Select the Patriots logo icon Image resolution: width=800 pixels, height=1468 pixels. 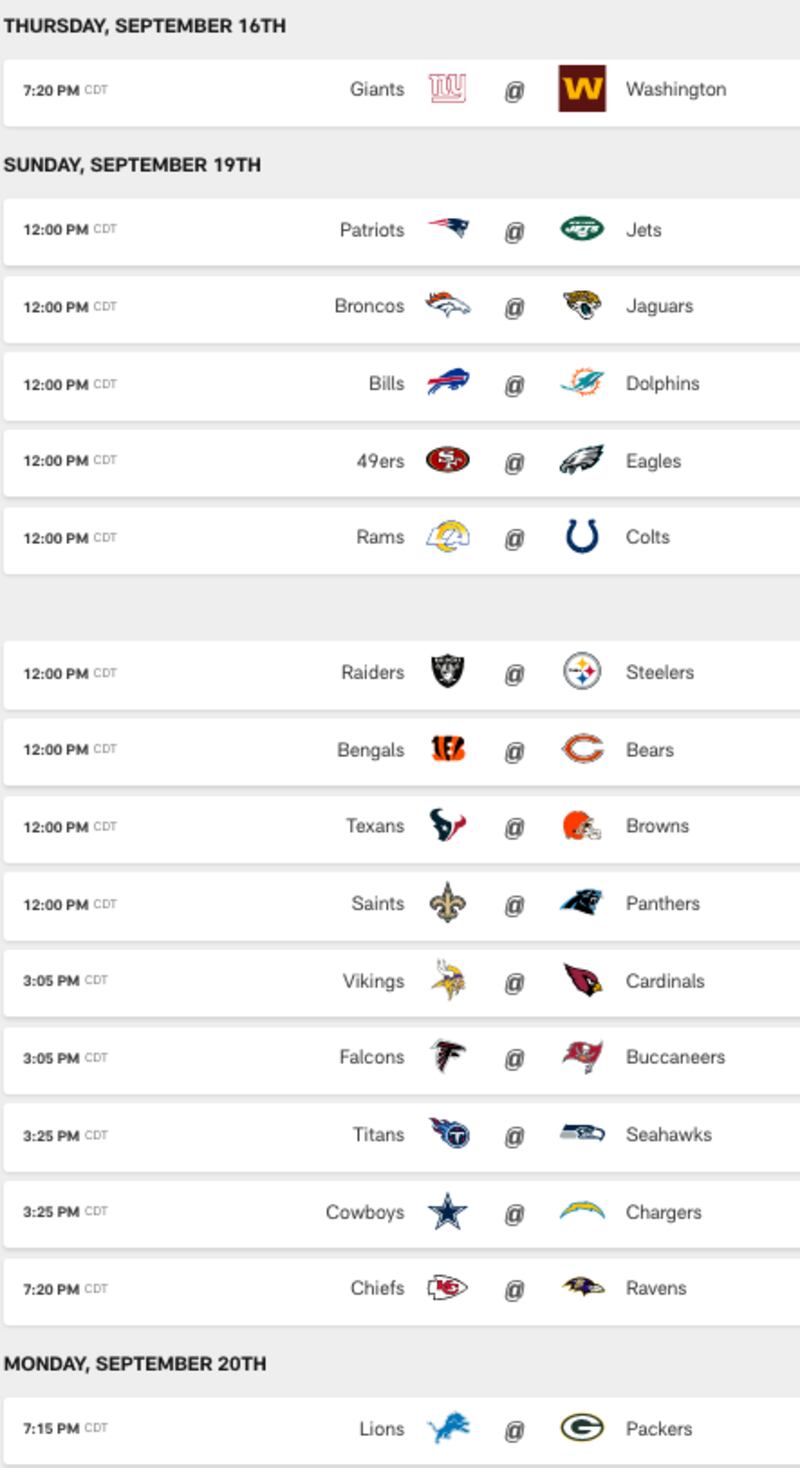[x=447, y=229]
